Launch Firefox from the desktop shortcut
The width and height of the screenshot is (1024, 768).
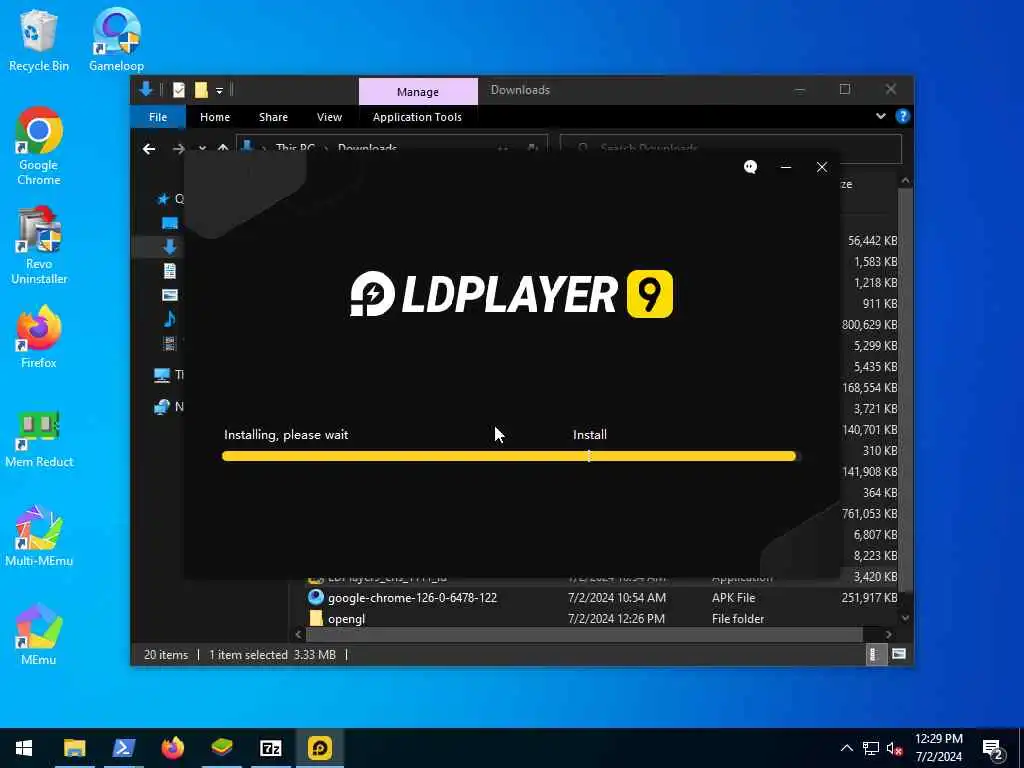pyautogui.click(x=39, y=337)
